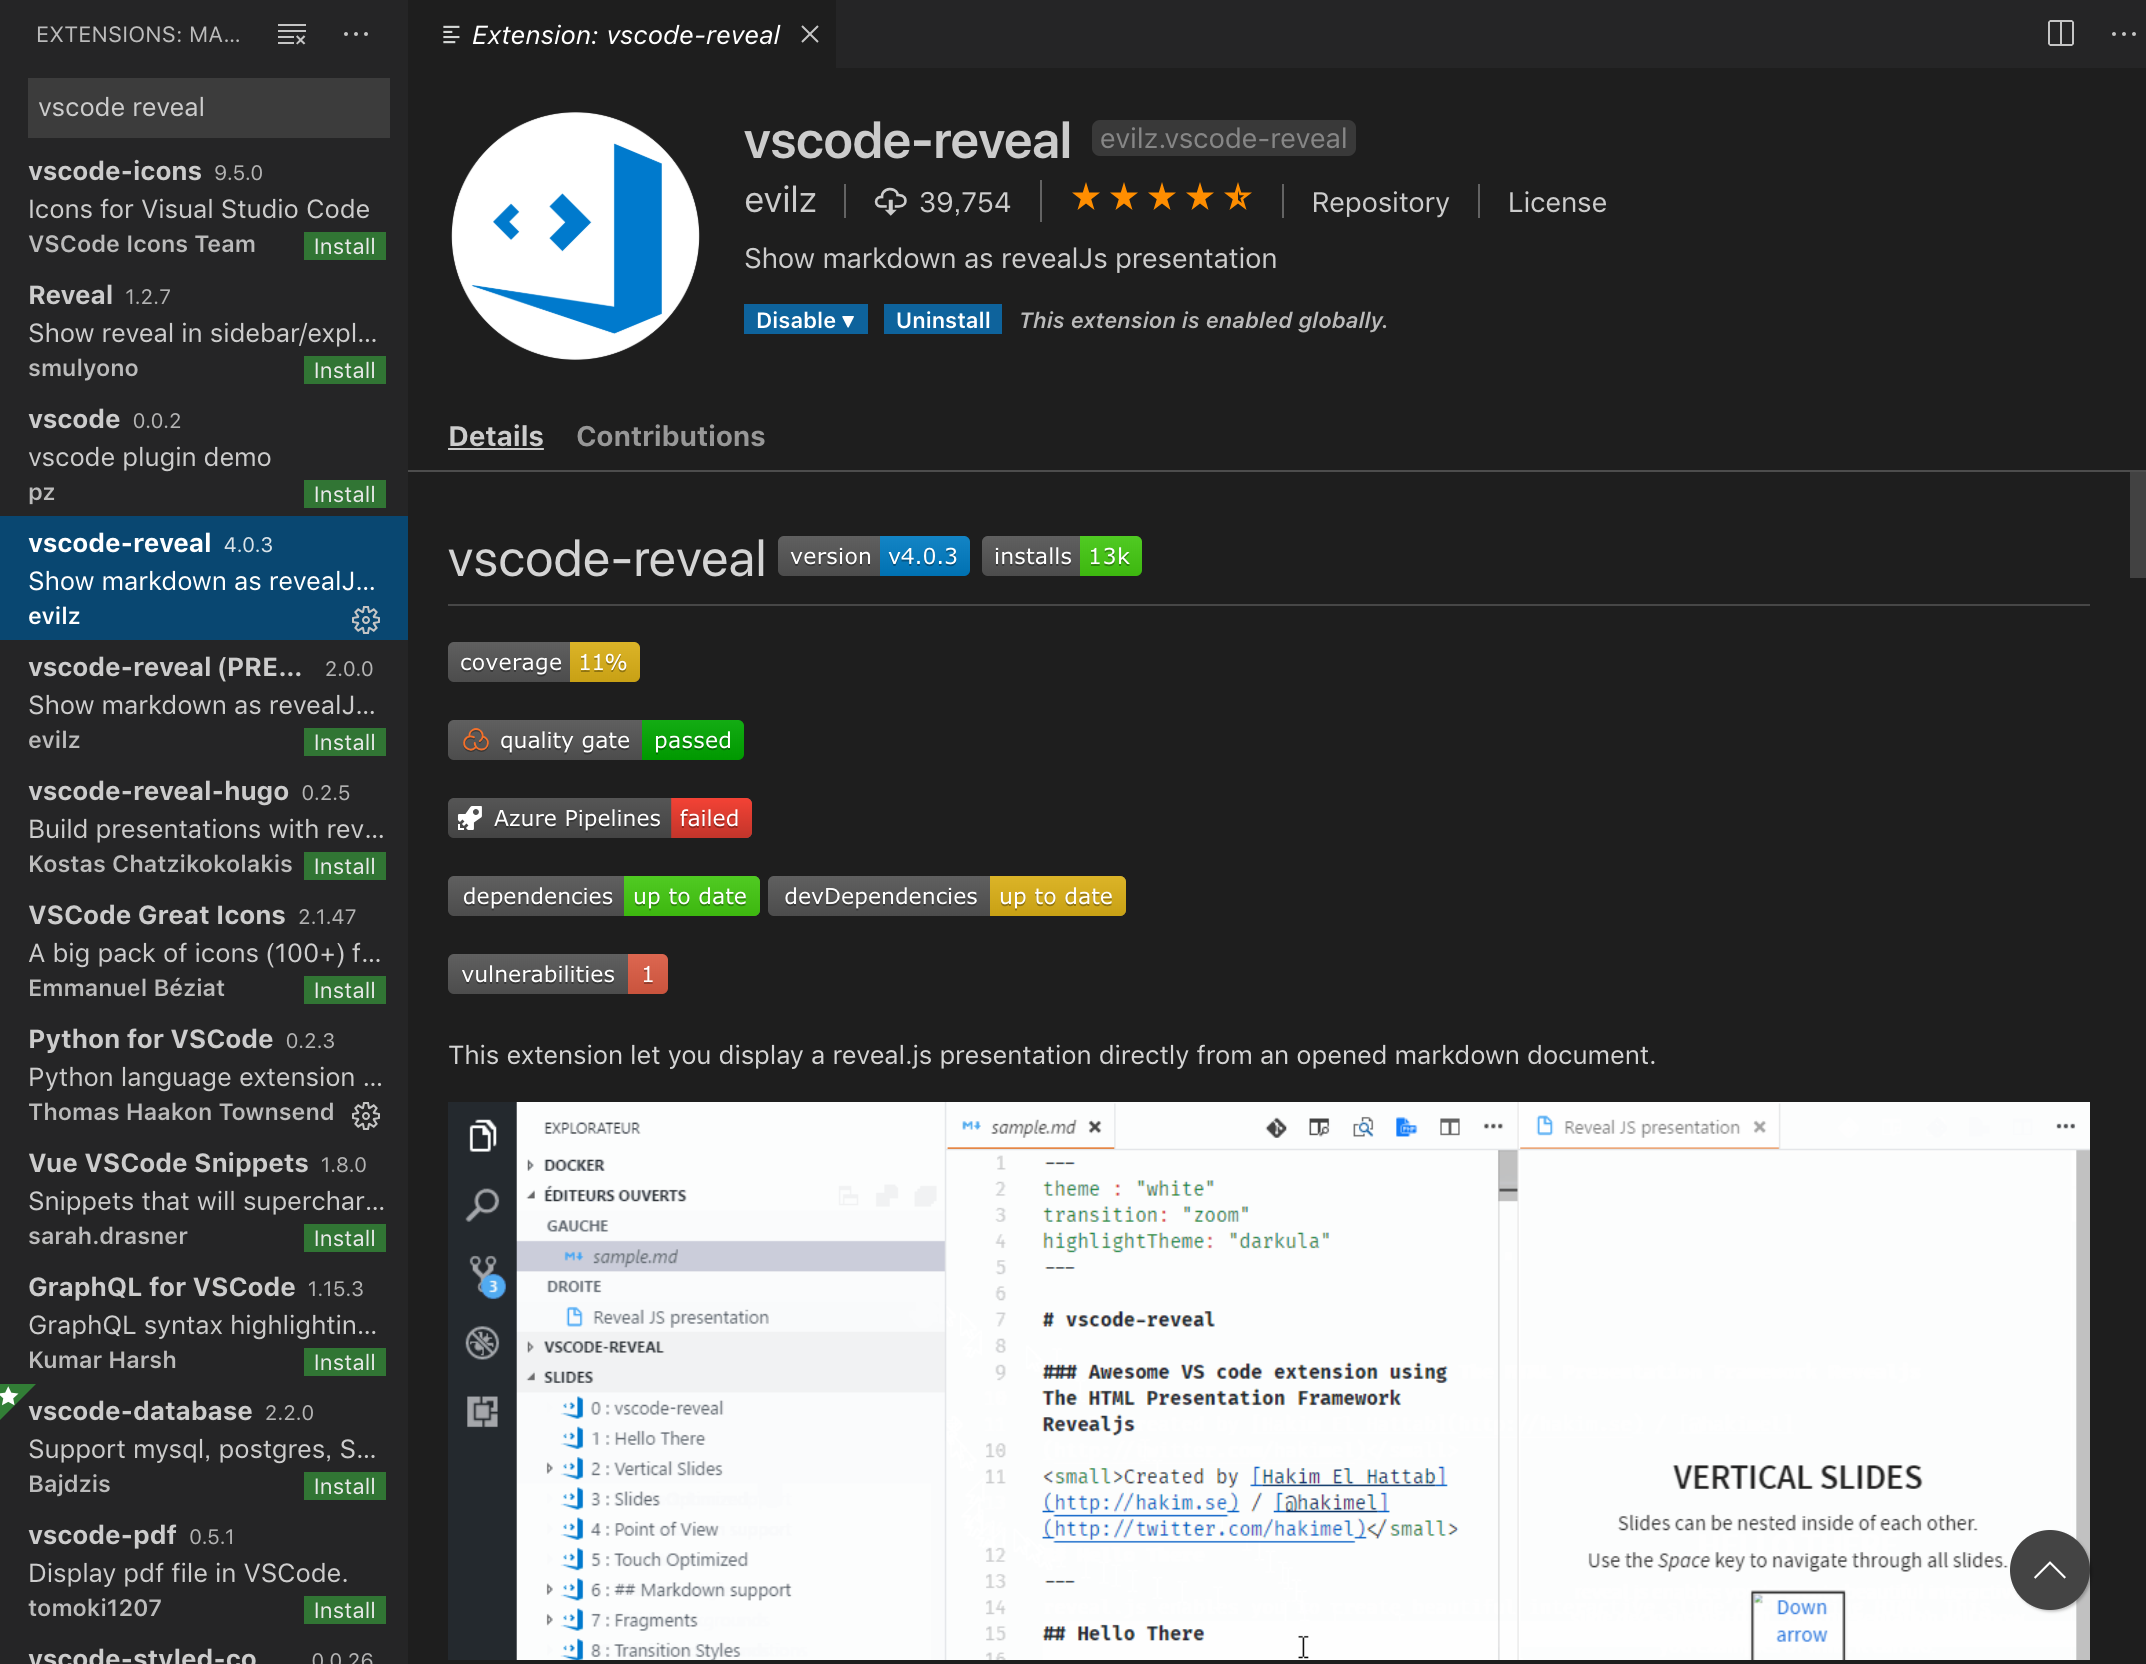Click the installs 13k badge
The height and width of the screenshot is (1664, 2146).
[1061, 556]
